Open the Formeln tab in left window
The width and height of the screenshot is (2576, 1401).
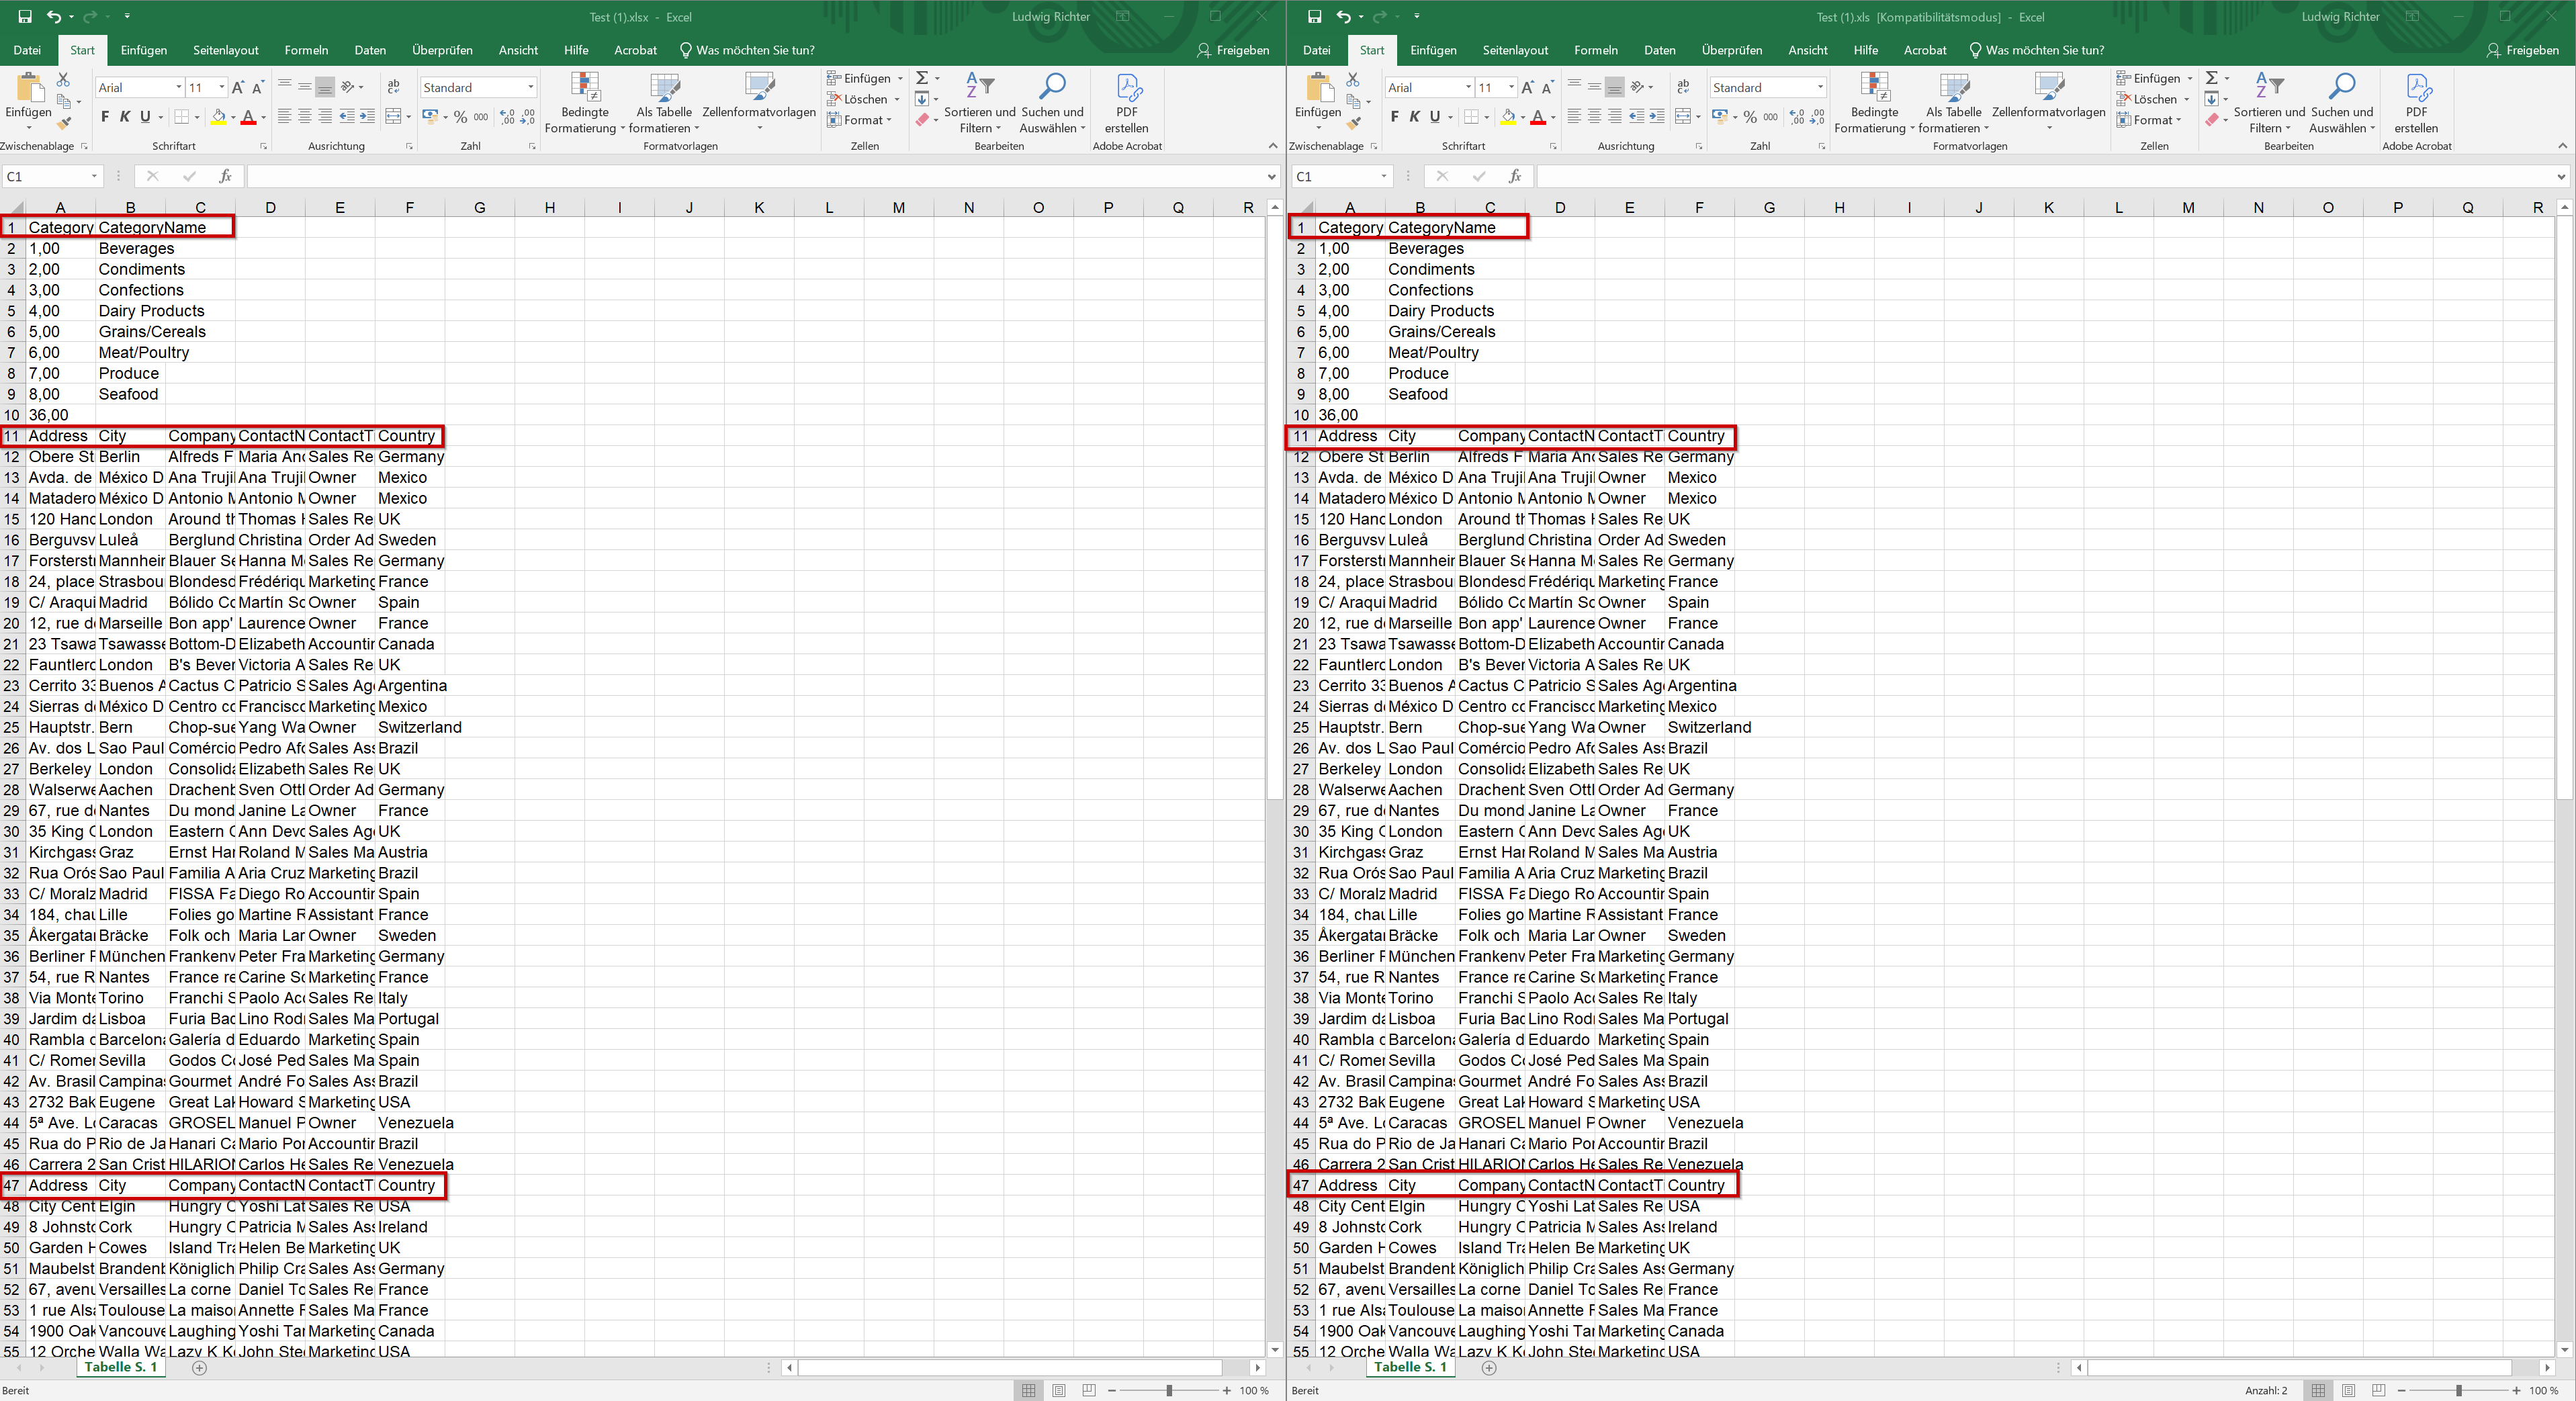point(306,50)
